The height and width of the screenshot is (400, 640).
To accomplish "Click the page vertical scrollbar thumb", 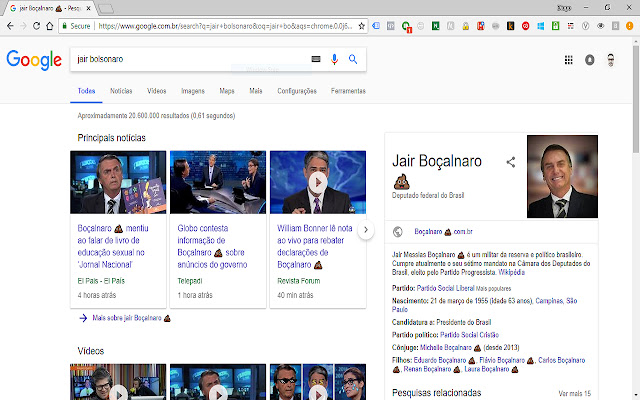I will pyautogui.click(x=636, y=98).
